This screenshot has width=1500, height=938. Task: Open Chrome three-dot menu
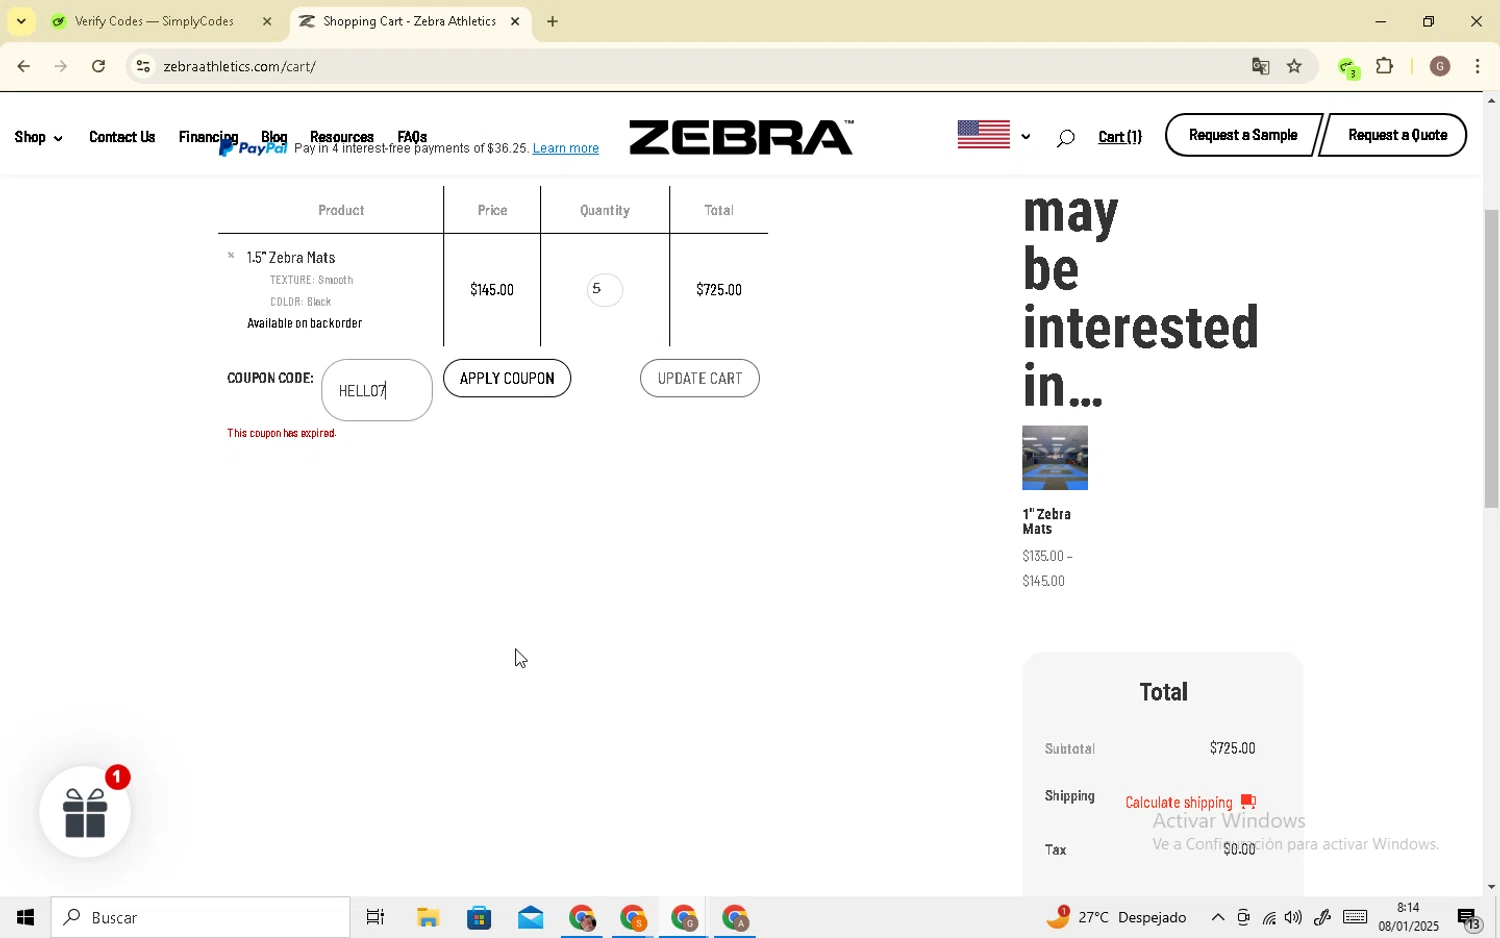pos(1478,67)
